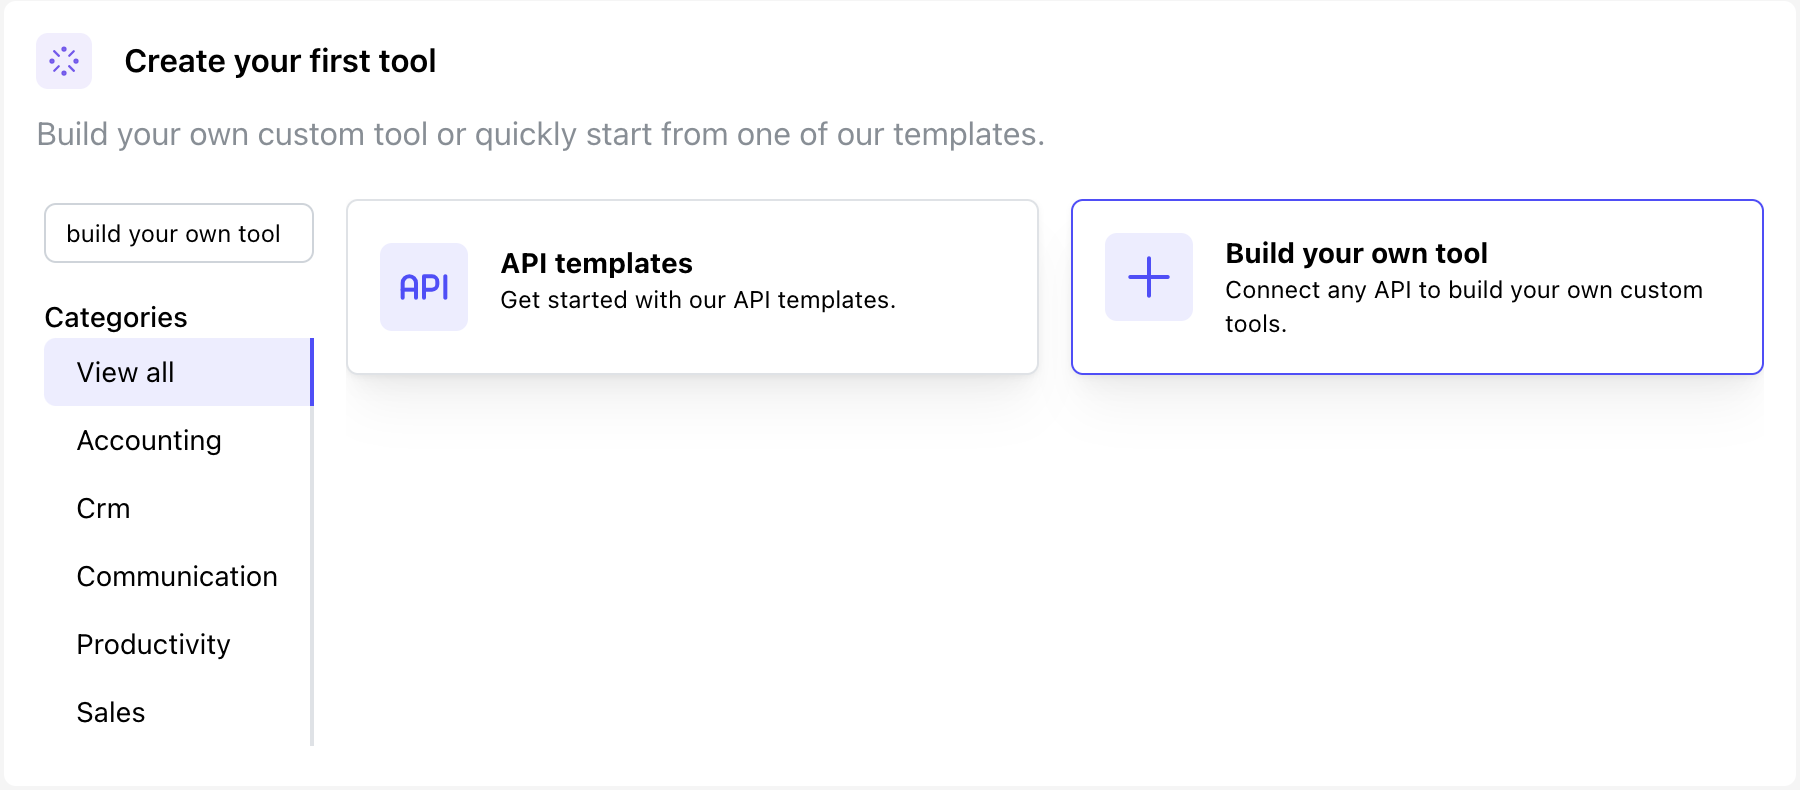Screen dimensions: 1800x790
Task: Select the highlighted Build your own tool card's empty area
Action: pos(1600,345)
